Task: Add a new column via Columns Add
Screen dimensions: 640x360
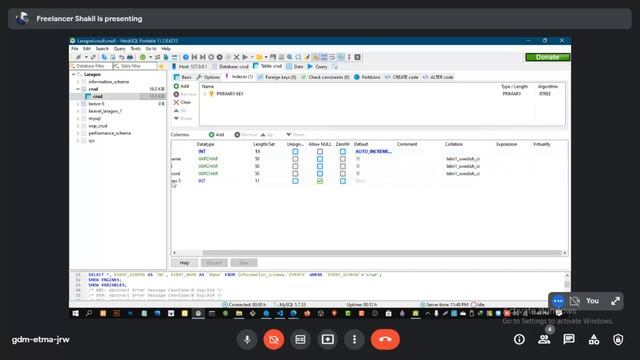Action: click(217, 135)
